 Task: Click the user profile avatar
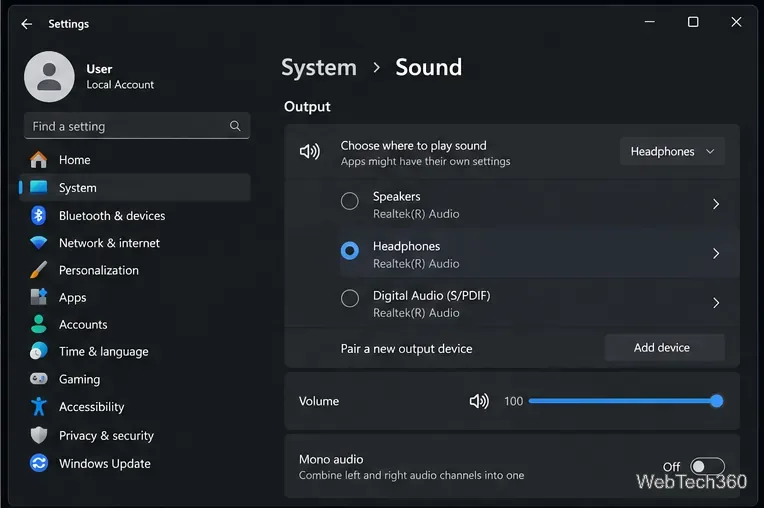click(x=49, y=76)
